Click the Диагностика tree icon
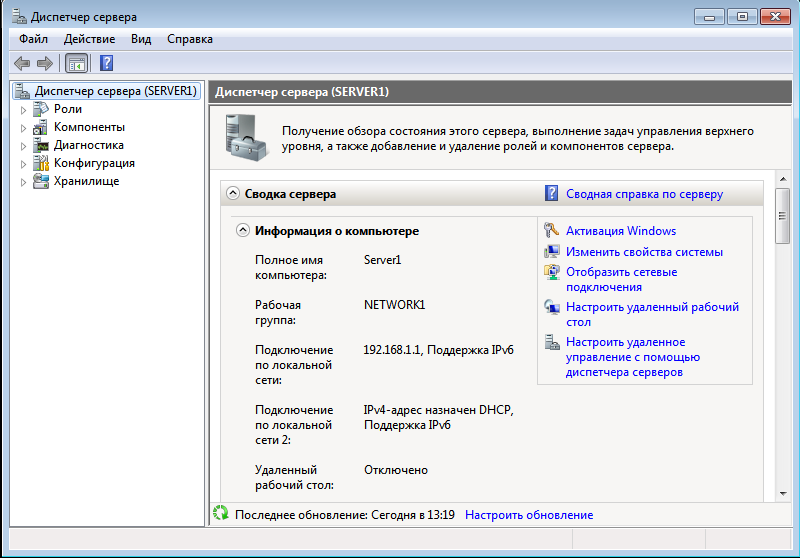Viewport: 800px width, 558px height. coord(41,145)
